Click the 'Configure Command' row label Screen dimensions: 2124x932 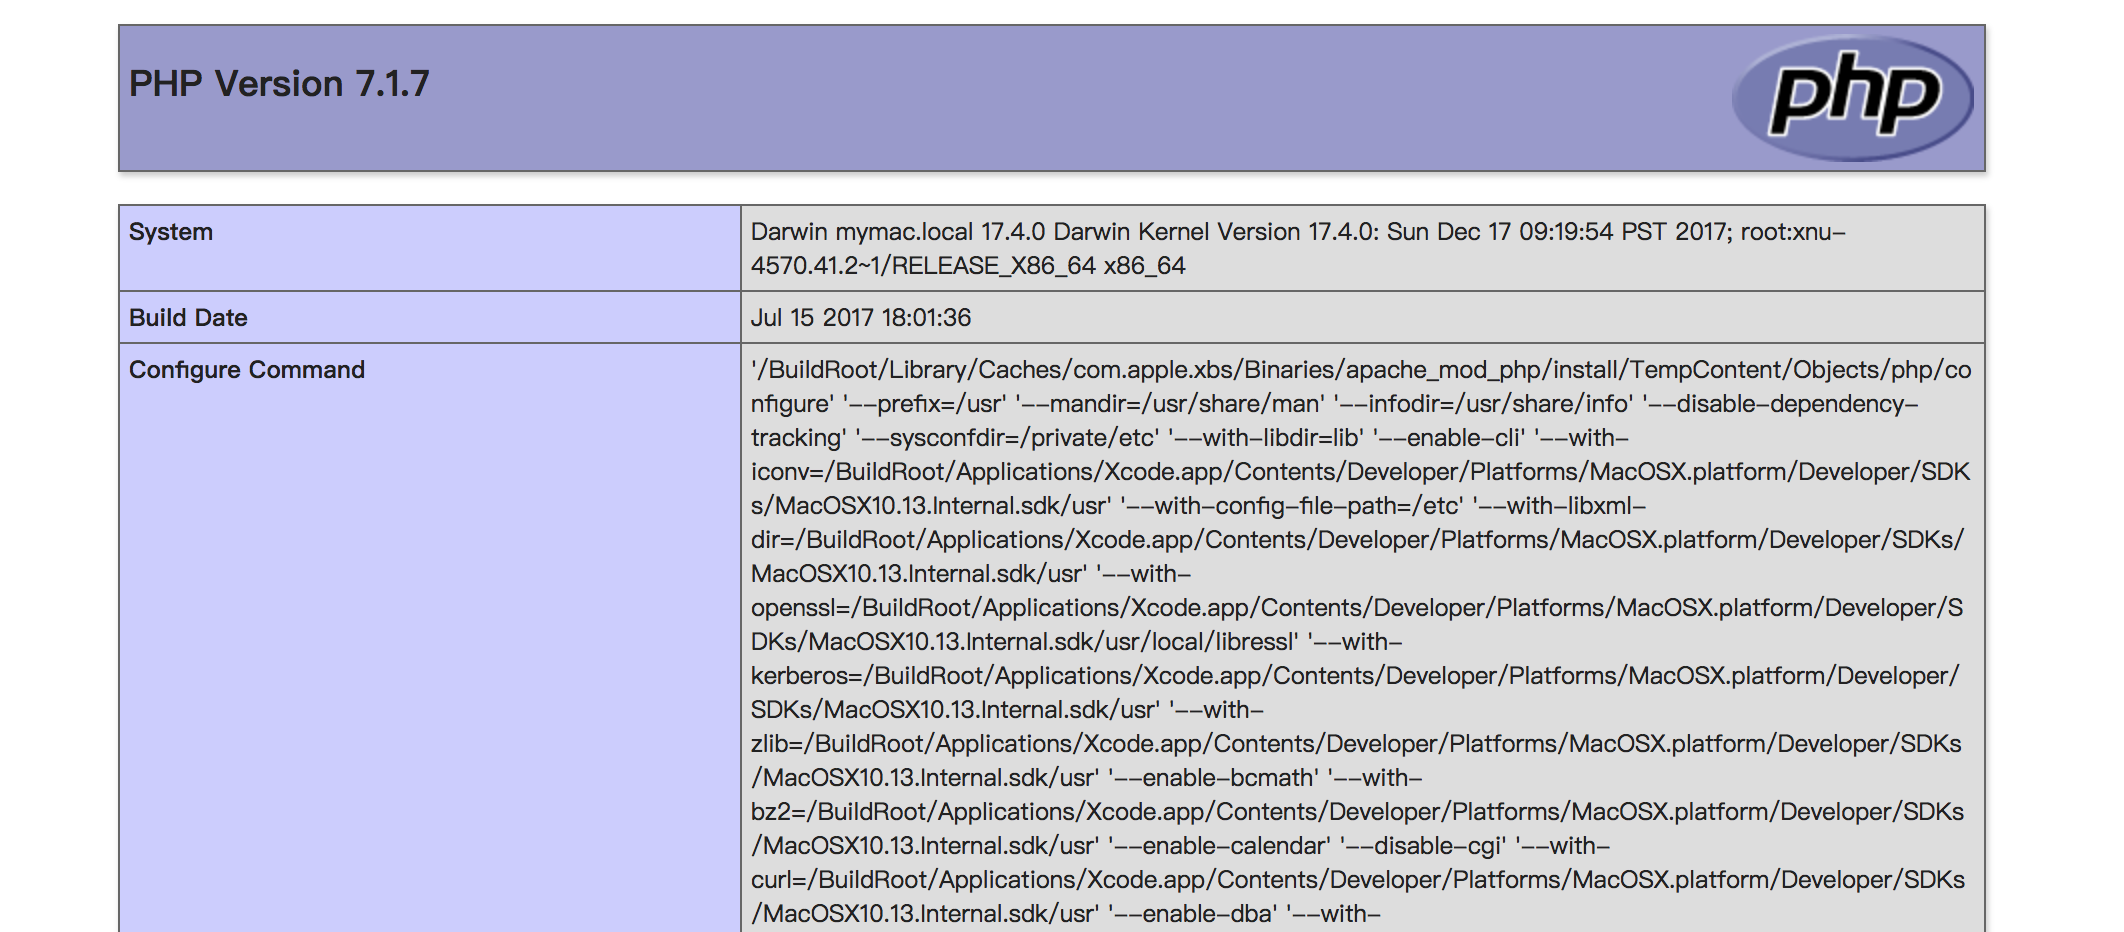(x=247, y=370)
